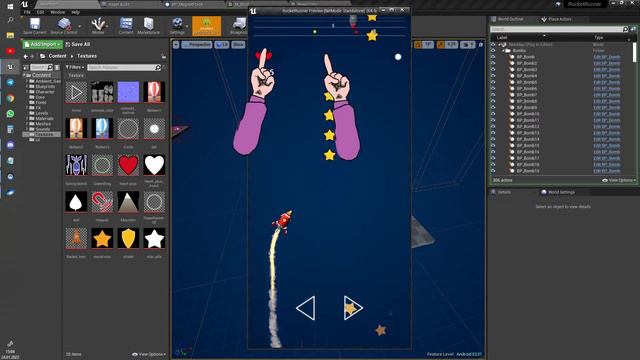This screenshot has height=360, width=640.
Task: Select the play triangle texture thumbnail
Action: coord(76,92)
